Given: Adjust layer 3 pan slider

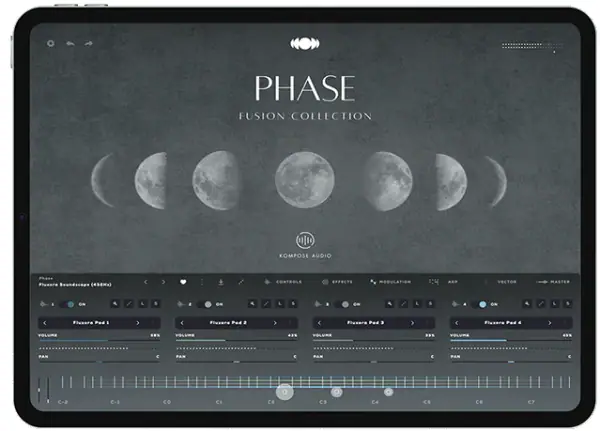Looking at the screenshot, I should pos(374,361).
